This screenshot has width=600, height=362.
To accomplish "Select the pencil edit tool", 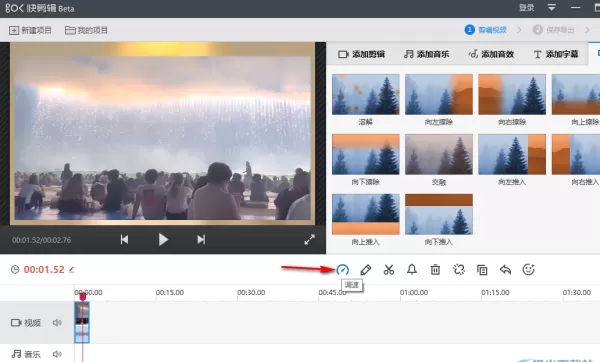I will pyautogui.click(x=365, y=270).
